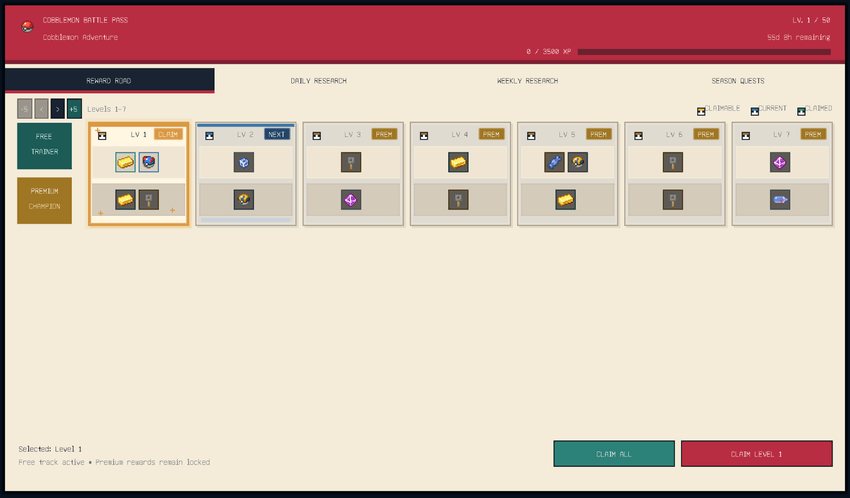Select the free yellow helmet reward in LV 5

point(577,162)
